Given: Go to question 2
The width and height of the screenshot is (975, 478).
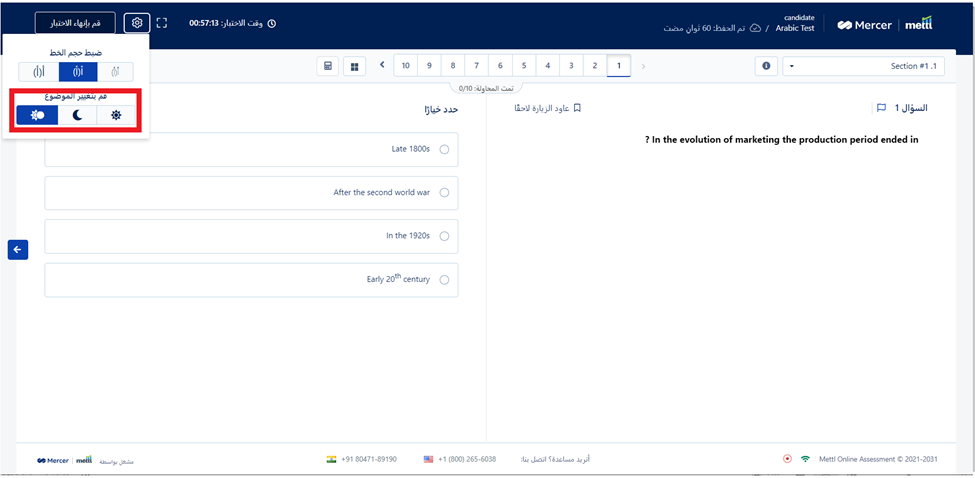Looking at the screenshot, I should [595, 65].
